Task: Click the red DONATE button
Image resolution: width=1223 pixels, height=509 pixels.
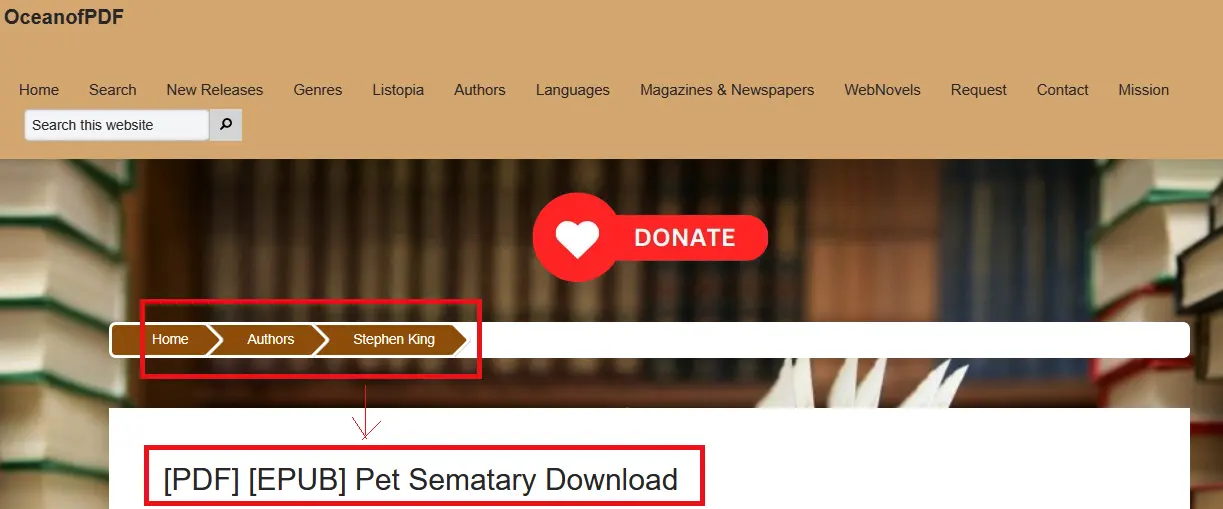Action: 650,238
